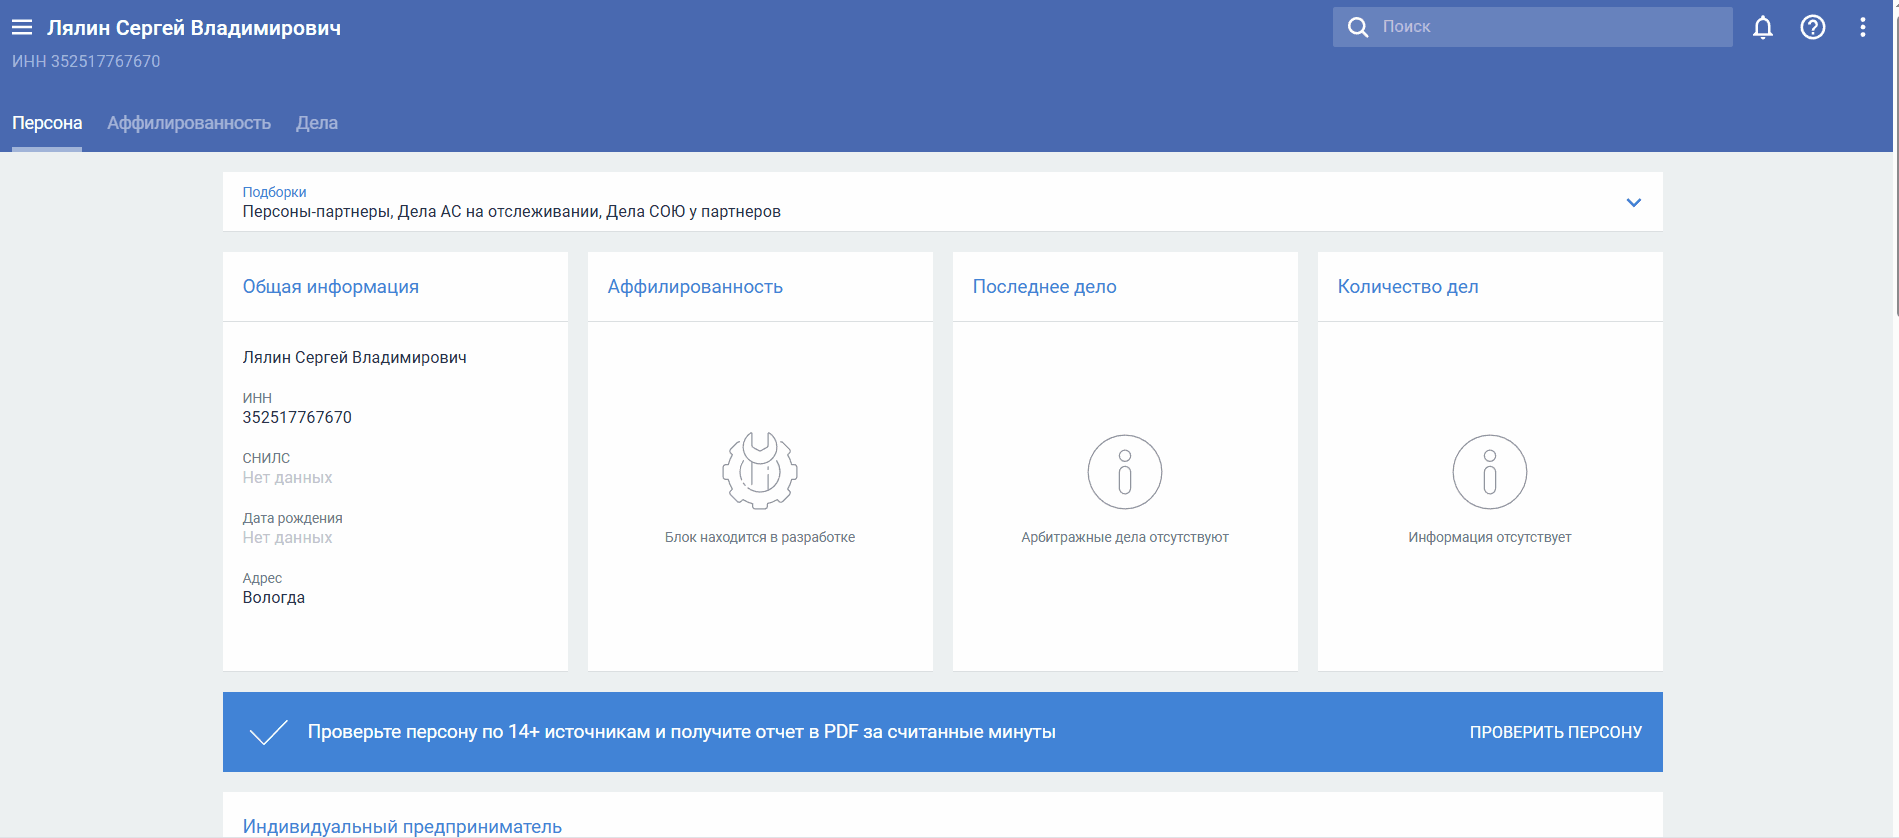Open the hamburger navigation menu

(x=22, y=28)
